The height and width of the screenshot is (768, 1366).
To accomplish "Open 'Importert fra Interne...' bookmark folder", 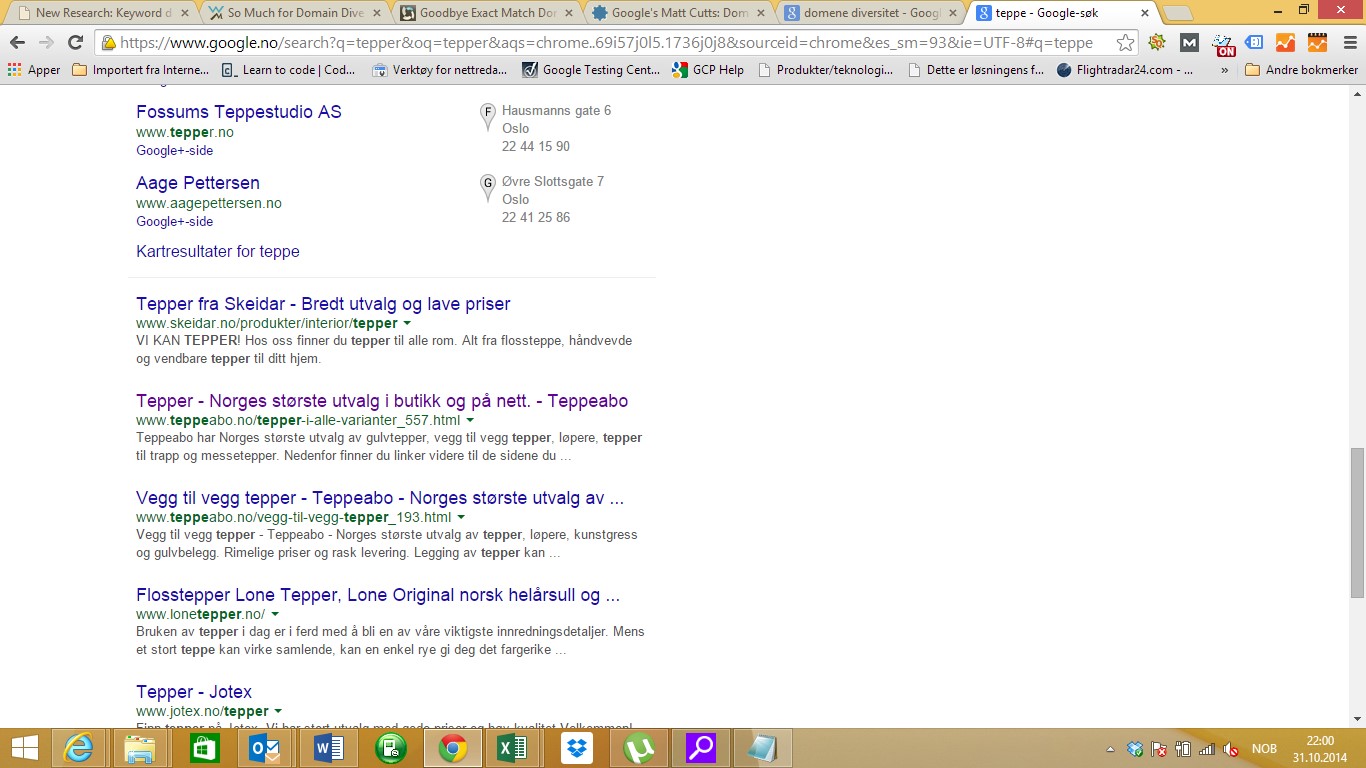I will point(141,70).
